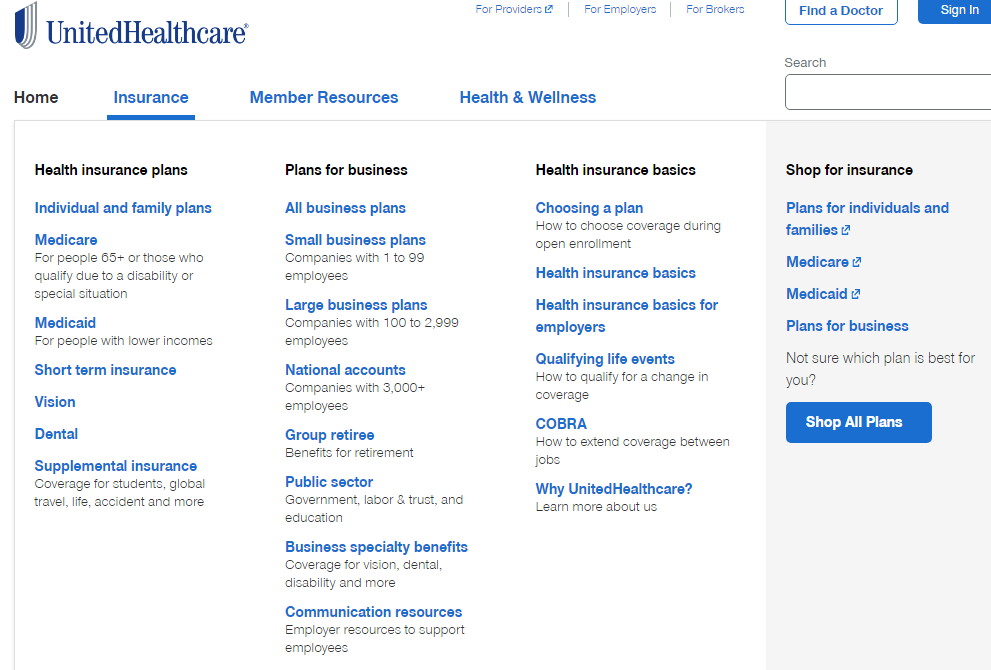Image resolution: width=991 pixels, height=670 pixels.
Task: Click the Medicare external link under Shop for insurance
Action: point(823,262)
